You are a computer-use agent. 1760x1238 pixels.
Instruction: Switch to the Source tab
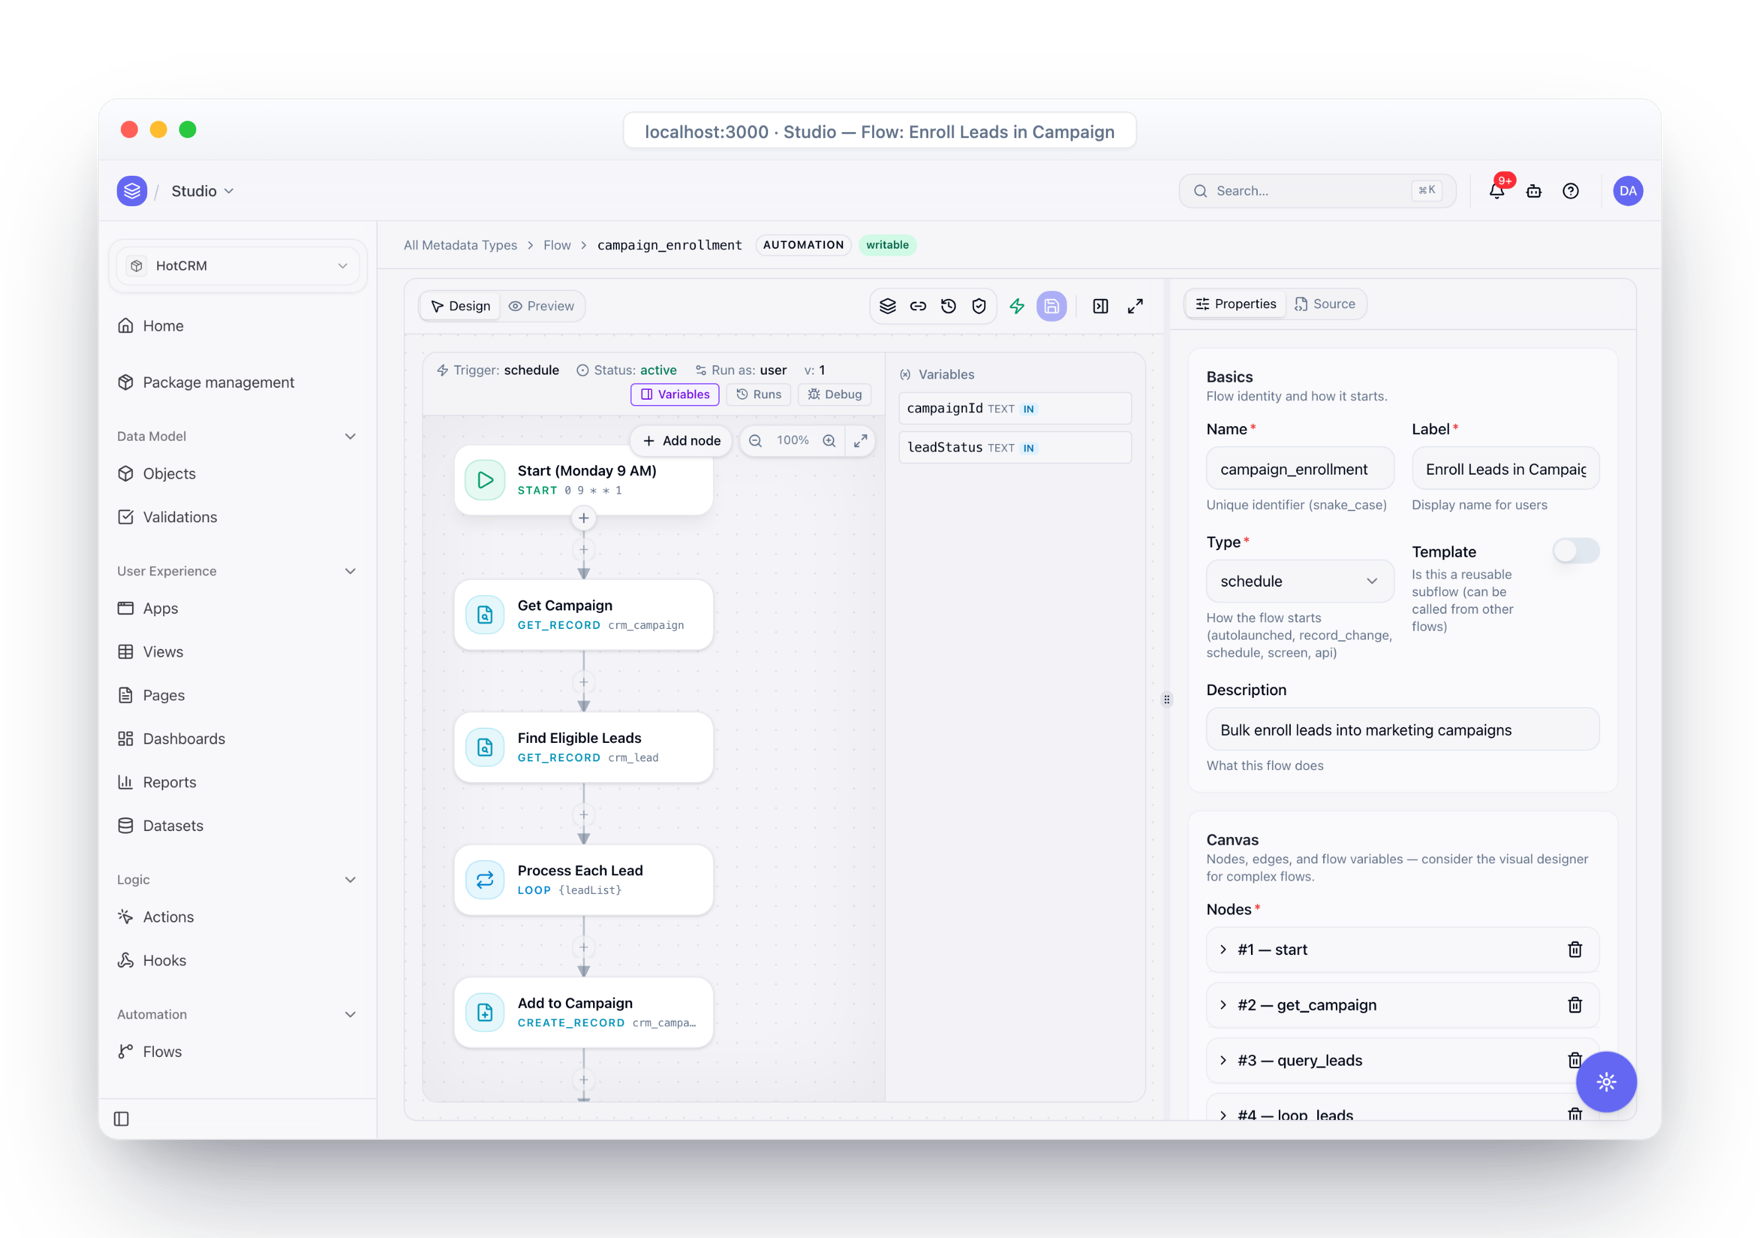point(1325,304)
